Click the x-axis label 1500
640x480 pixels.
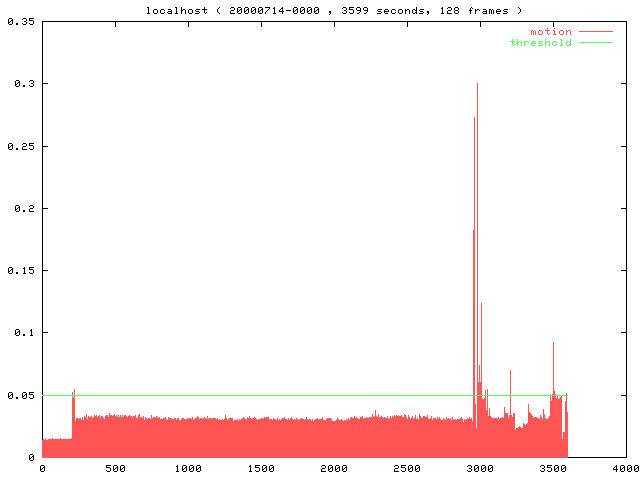tap(261, 468)
